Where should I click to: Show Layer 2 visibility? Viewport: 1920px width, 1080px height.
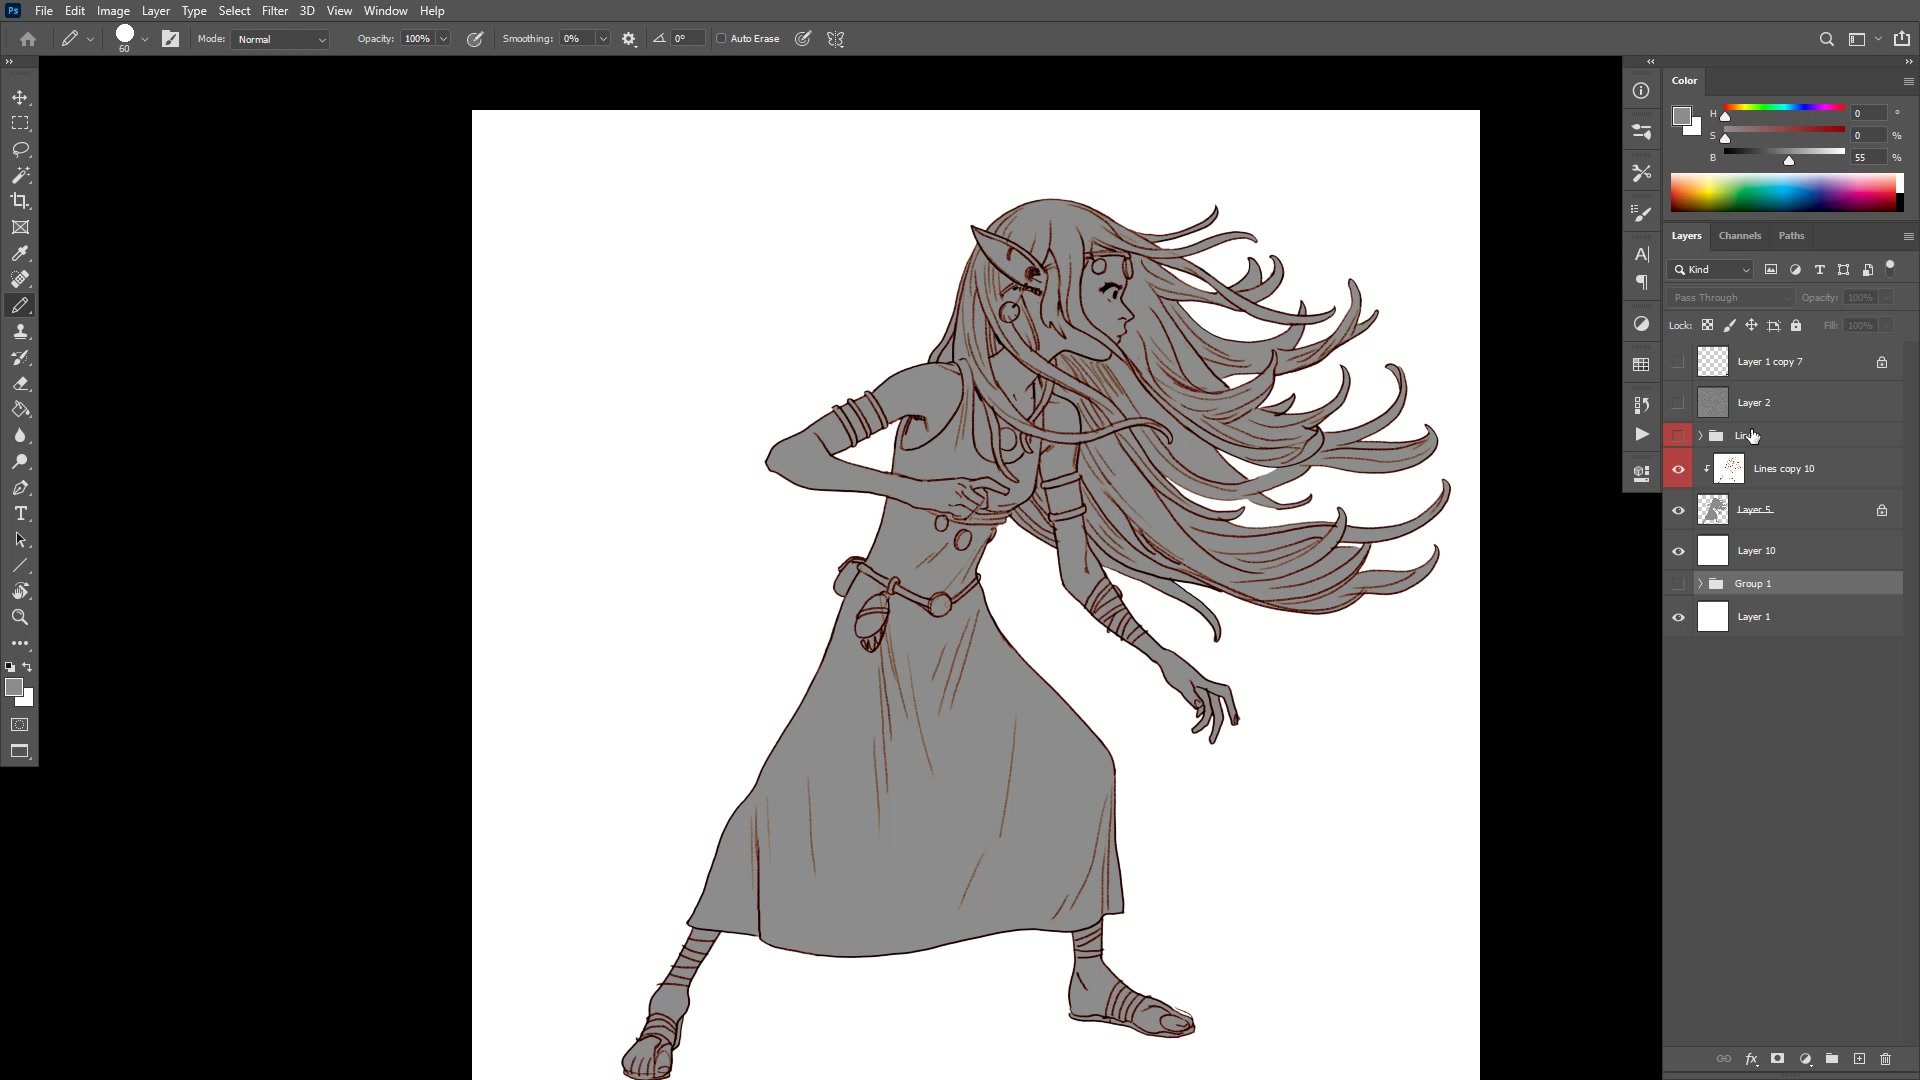(x=1678, y=403)
